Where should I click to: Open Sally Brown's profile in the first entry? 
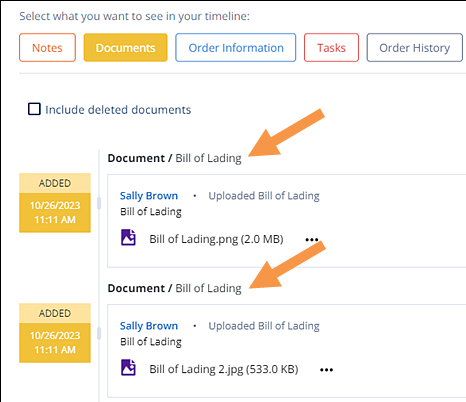point(149,196)
